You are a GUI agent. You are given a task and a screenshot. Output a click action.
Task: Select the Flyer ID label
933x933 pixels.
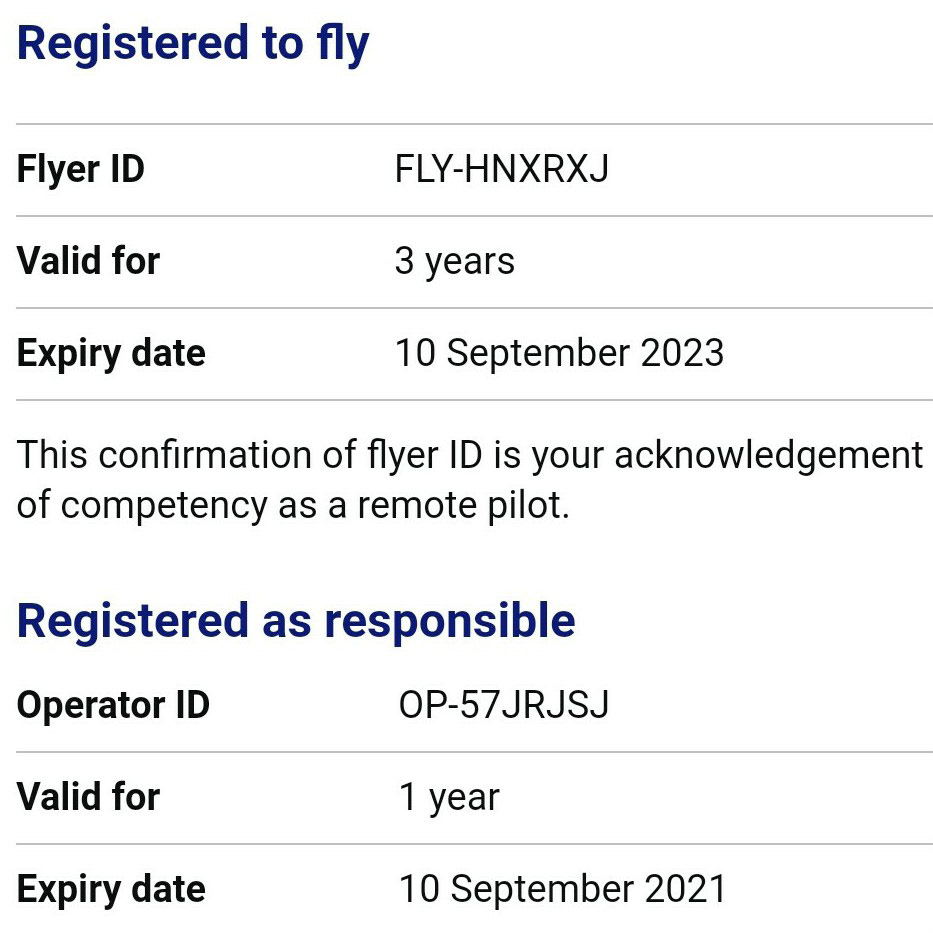click(80, 169)
